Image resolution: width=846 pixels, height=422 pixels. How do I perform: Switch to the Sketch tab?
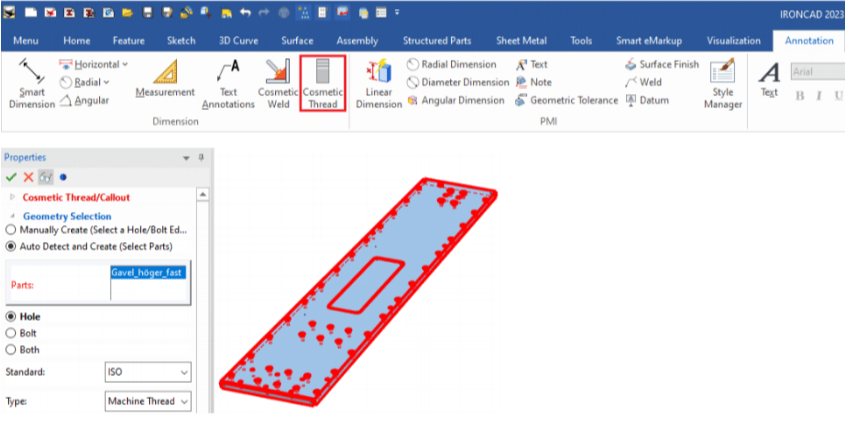[x=181, y=41]
